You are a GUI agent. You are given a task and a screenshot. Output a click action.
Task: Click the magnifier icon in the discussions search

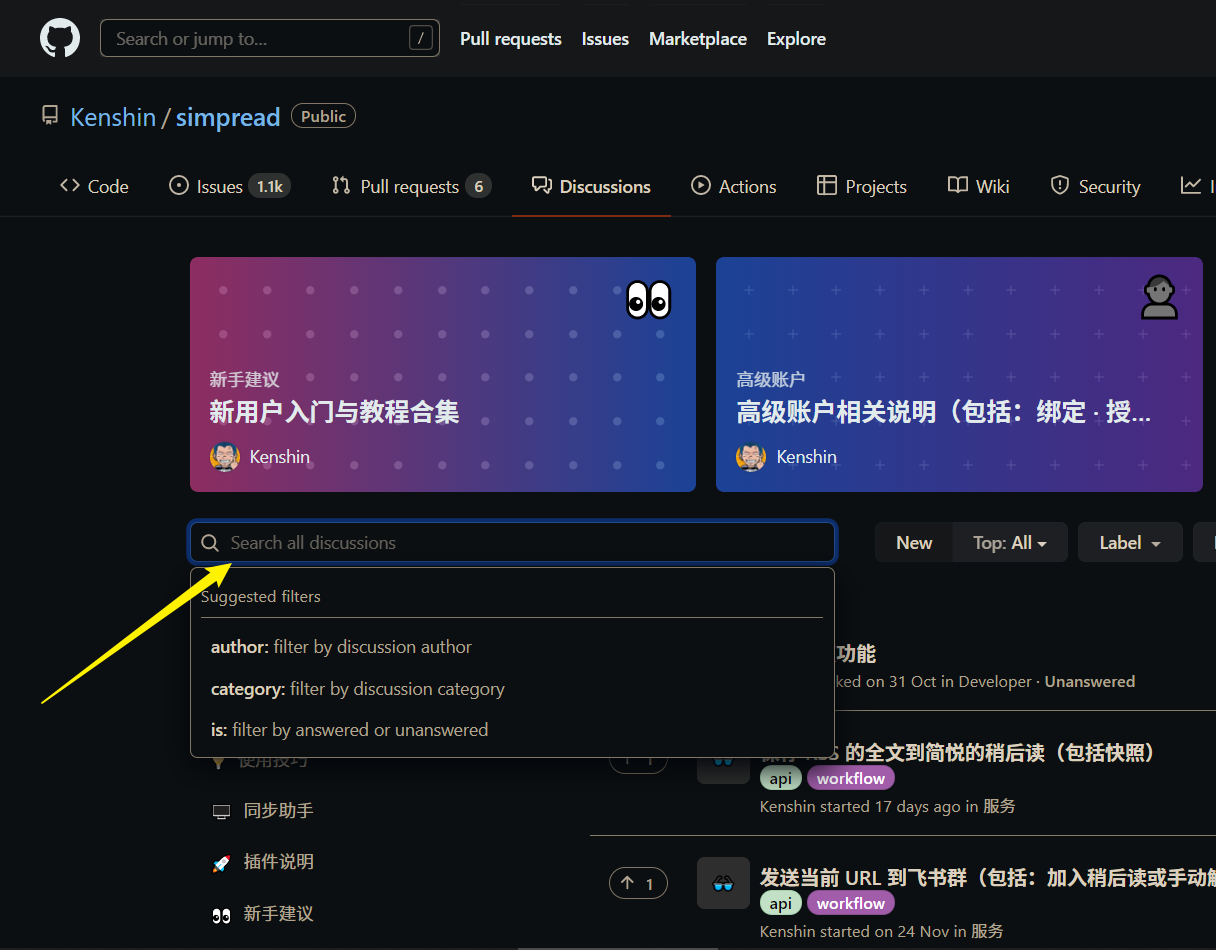210,543
